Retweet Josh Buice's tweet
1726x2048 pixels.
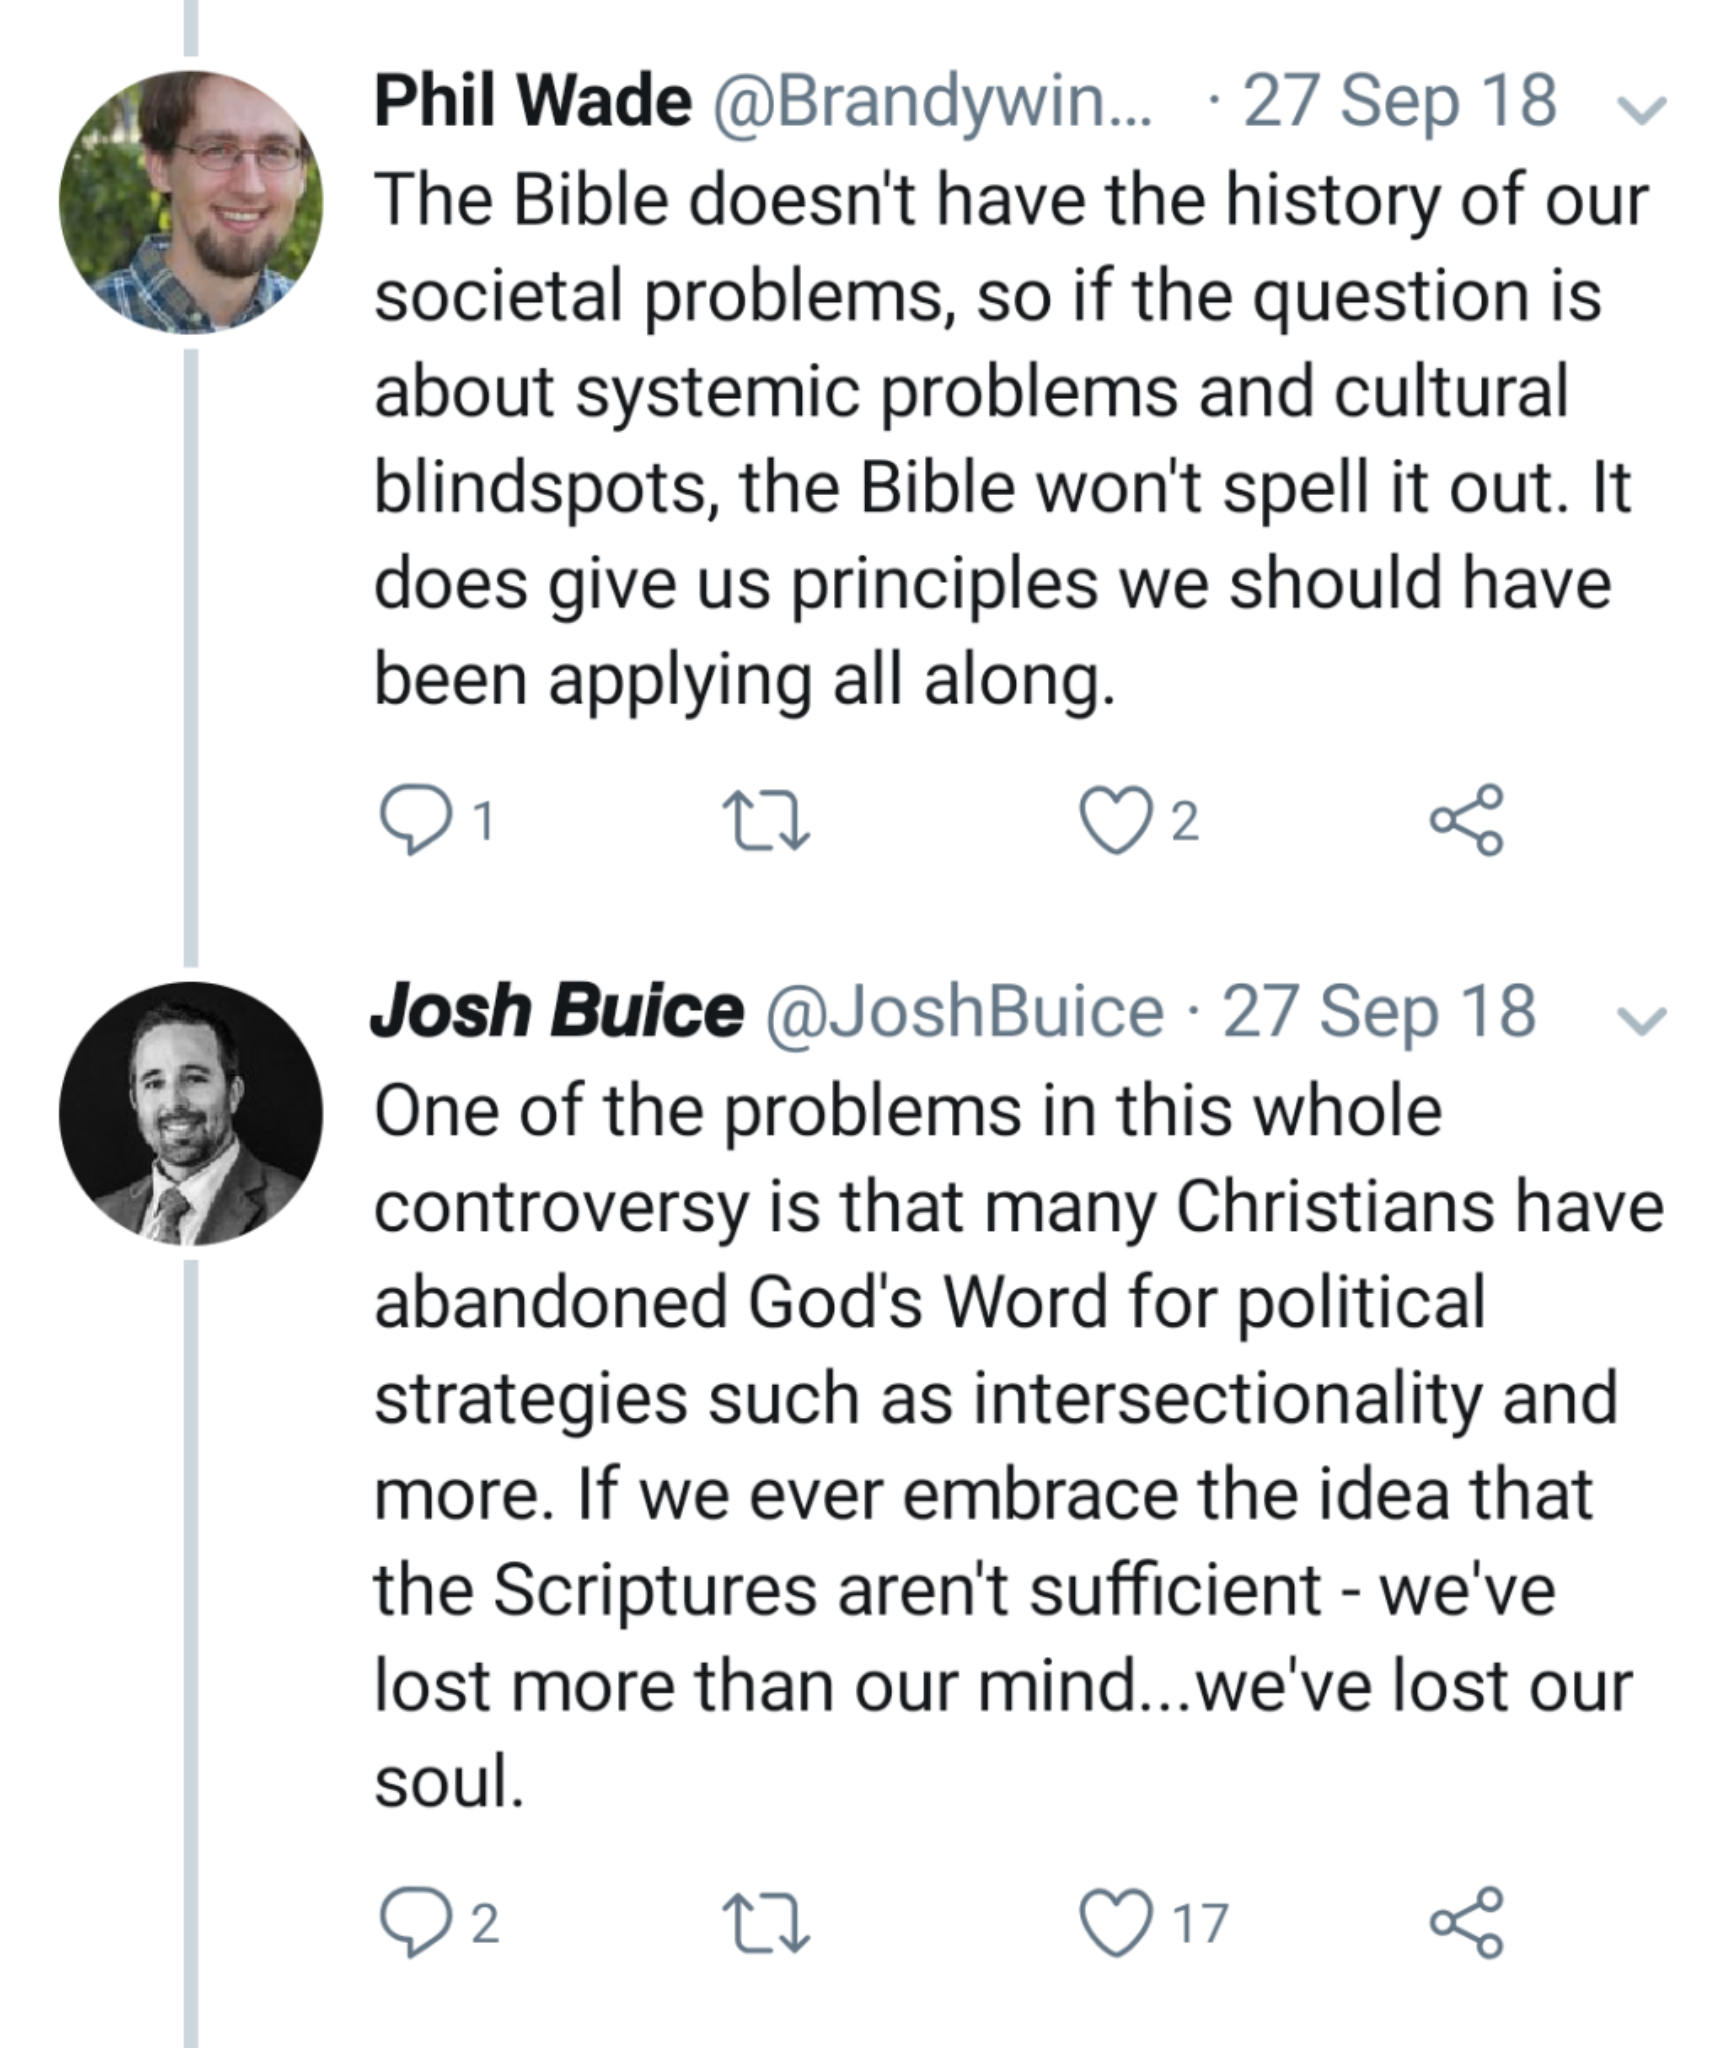pos(769,1922)
